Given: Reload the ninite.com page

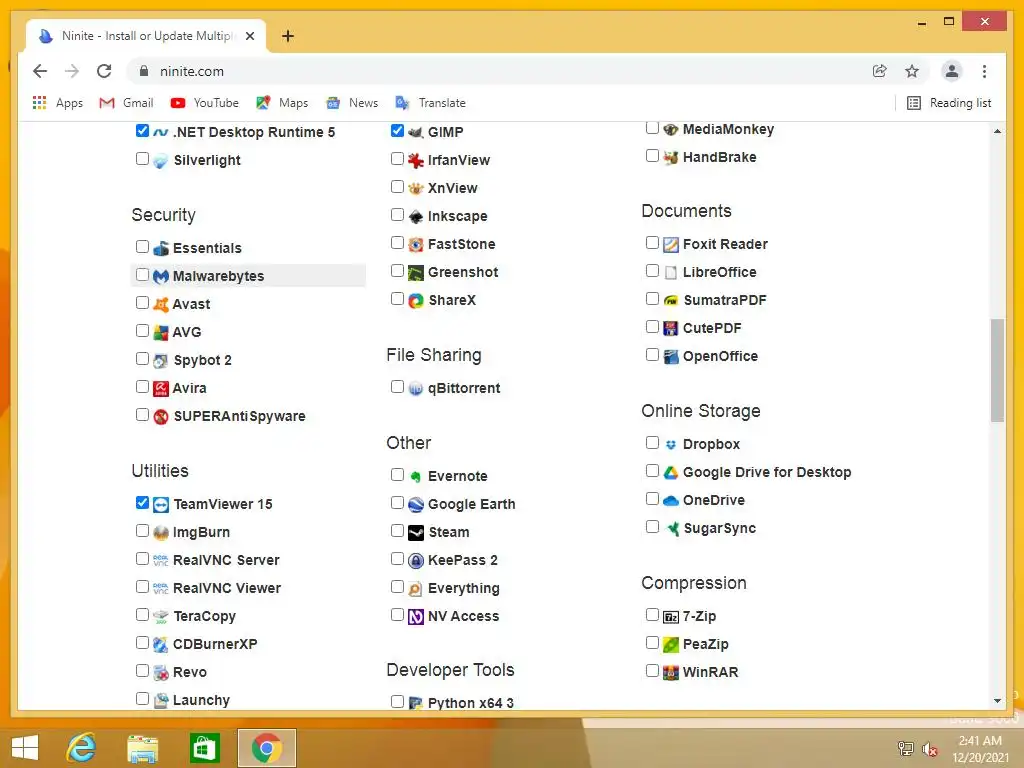Looking at the screenshot, I should (104, 71).
